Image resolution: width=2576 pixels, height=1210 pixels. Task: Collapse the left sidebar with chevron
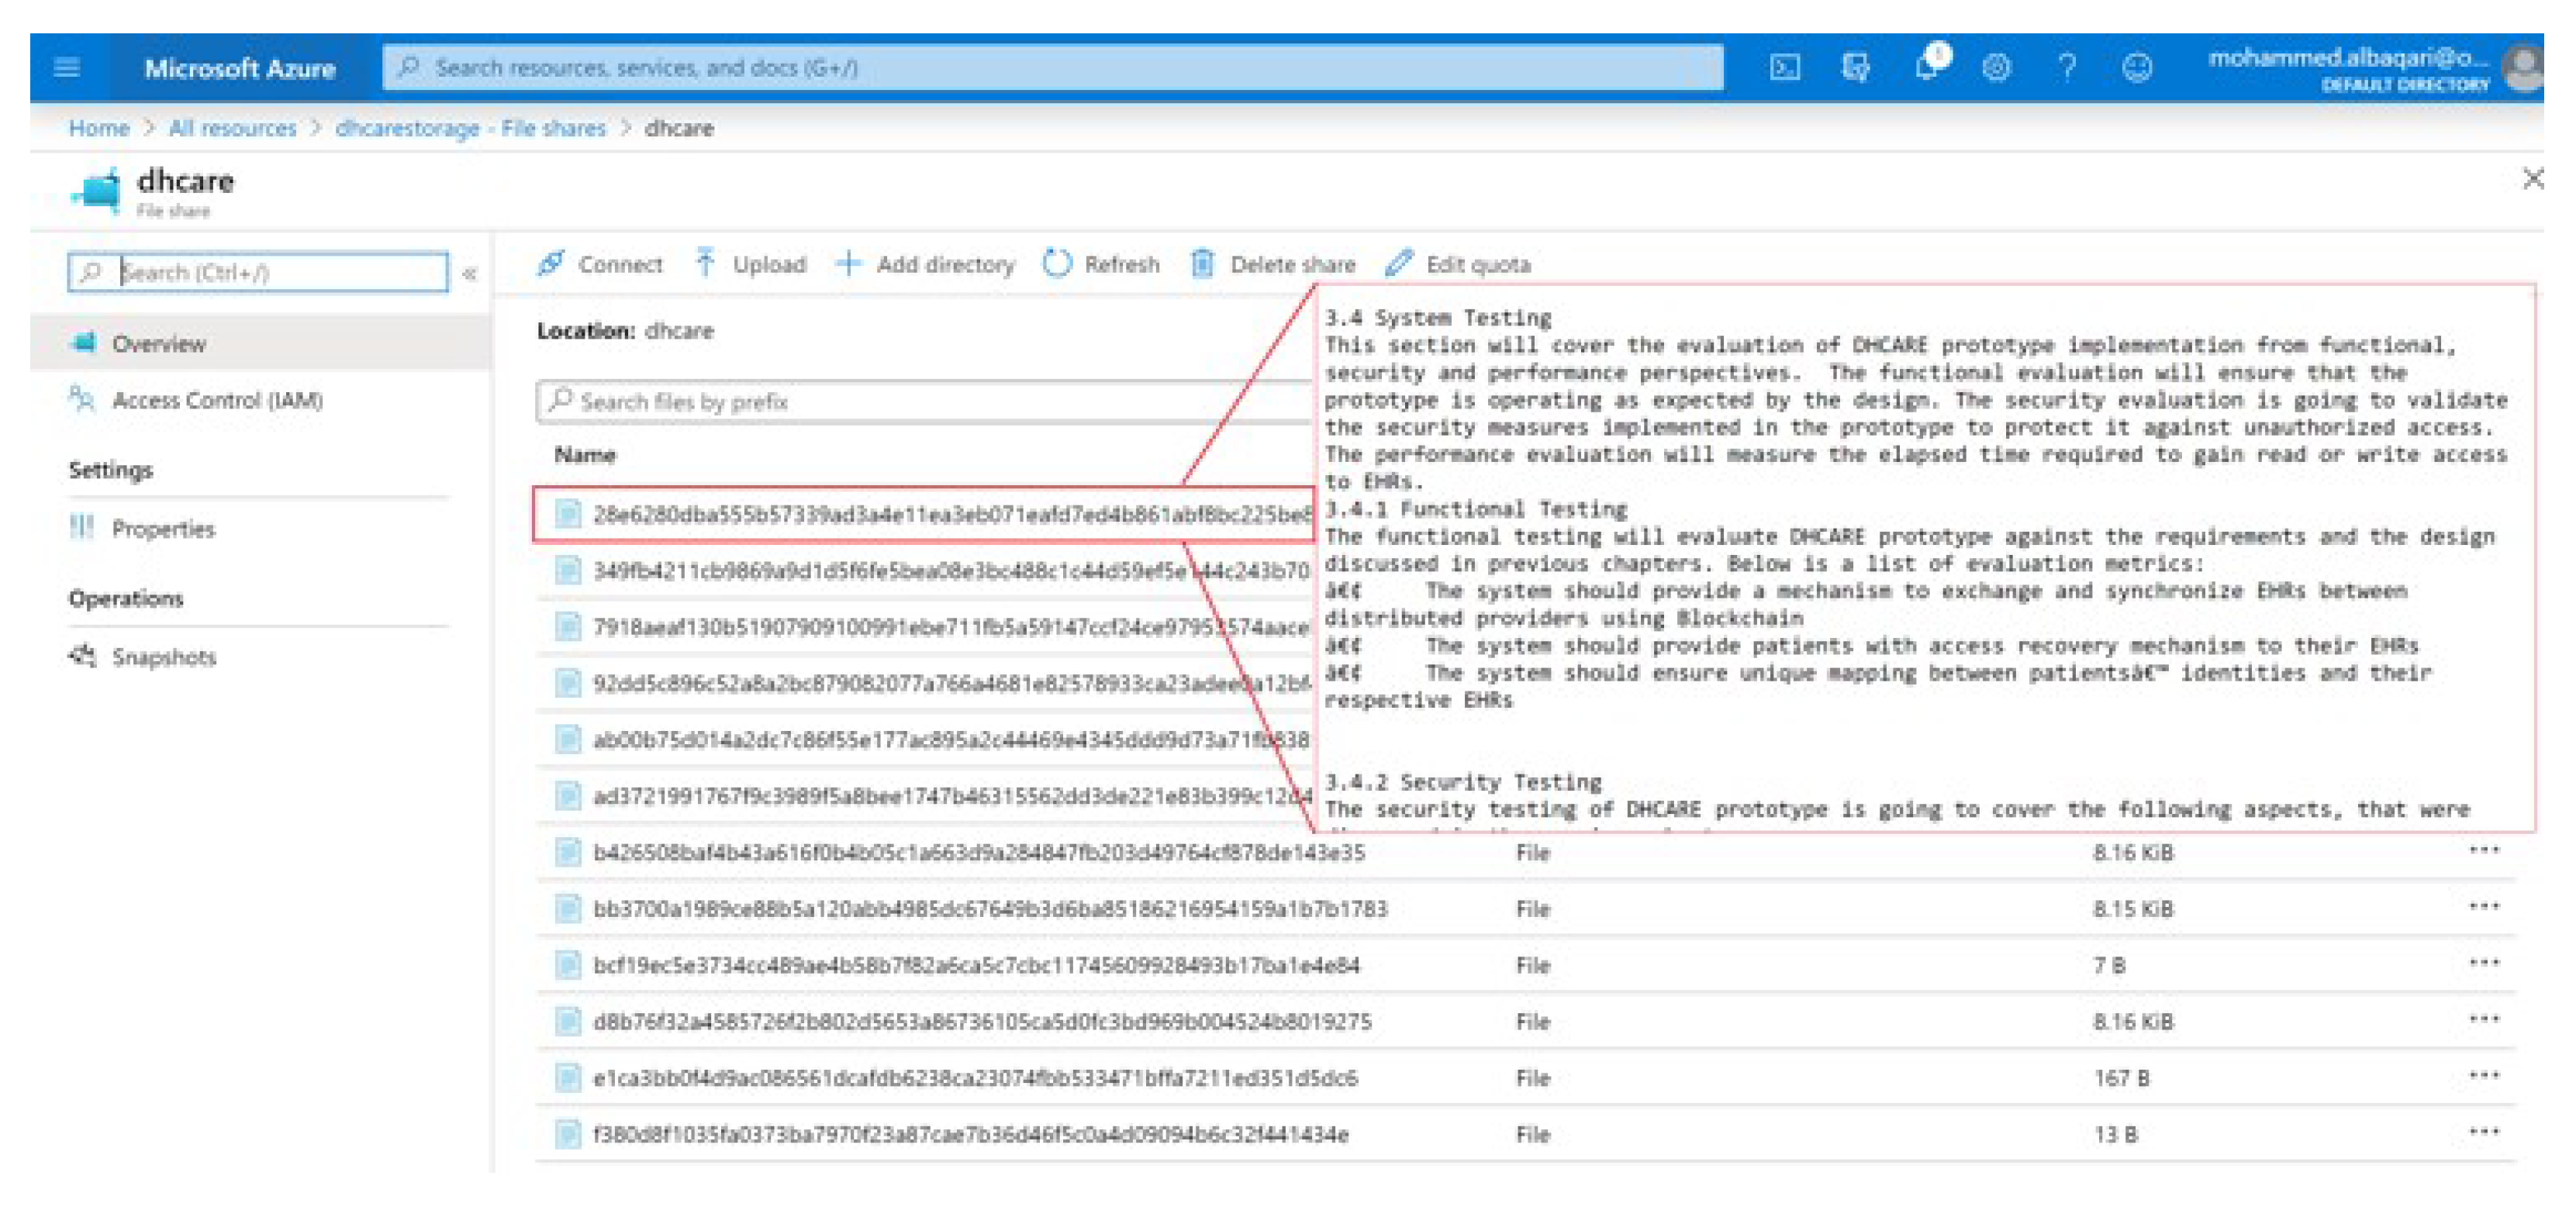pyautogui.click(x=470, y=273)
